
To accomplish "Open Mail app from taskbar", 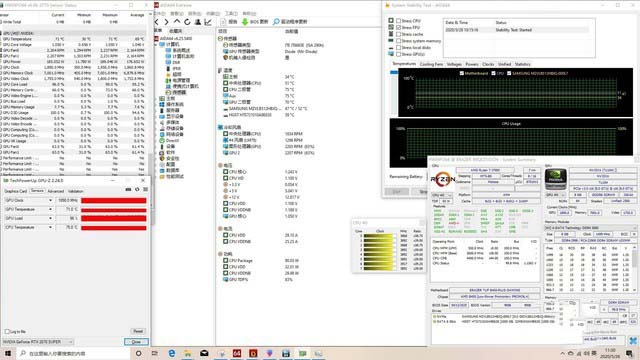I will pyautogui.click(x=204, y=353).
